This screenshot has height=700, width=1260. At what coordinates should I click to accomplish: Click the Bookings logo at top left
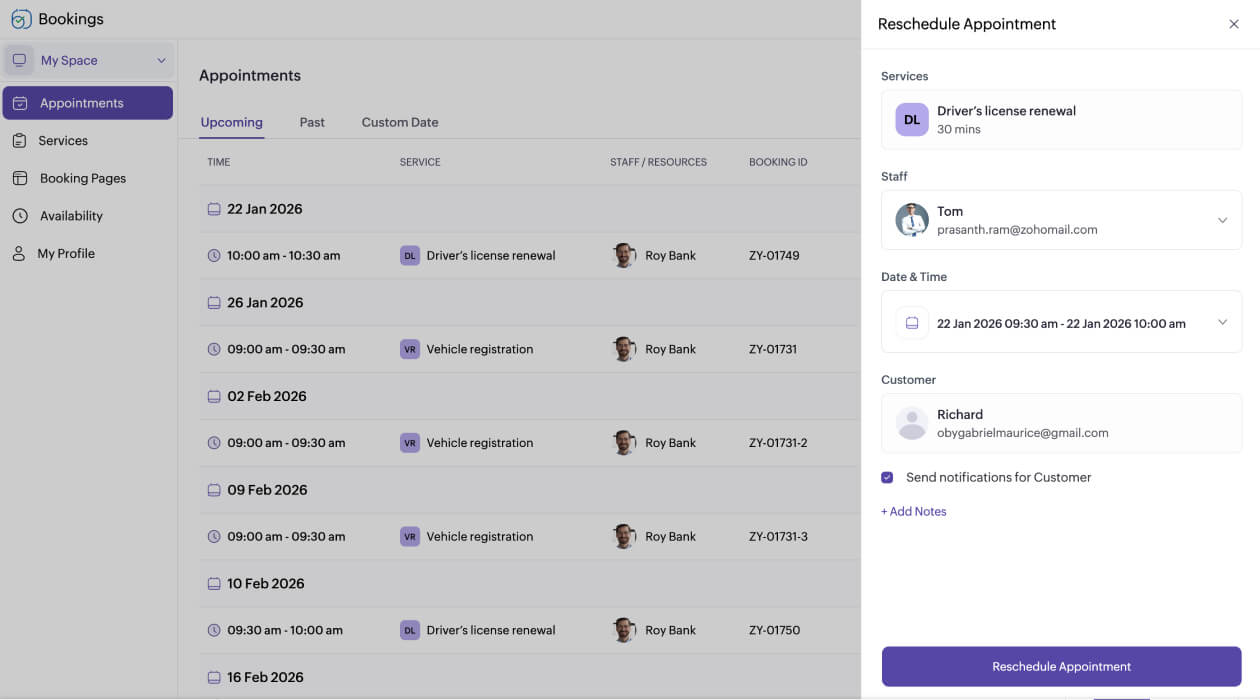(x=21, y=18)
